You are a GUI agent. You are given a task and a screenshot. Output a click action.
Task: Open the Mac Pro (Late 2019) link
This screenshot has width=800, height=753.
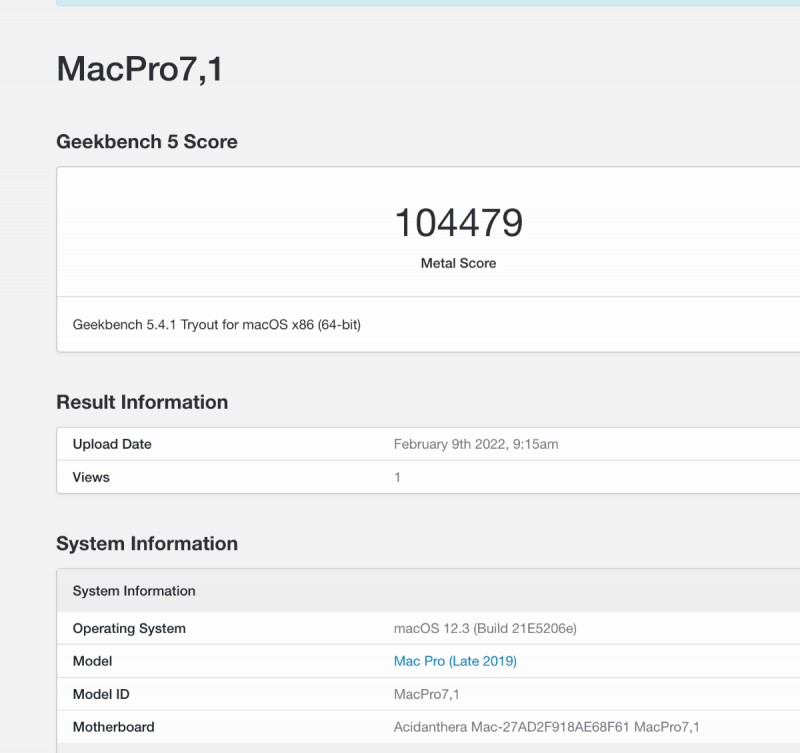click(x=455, y=661)
